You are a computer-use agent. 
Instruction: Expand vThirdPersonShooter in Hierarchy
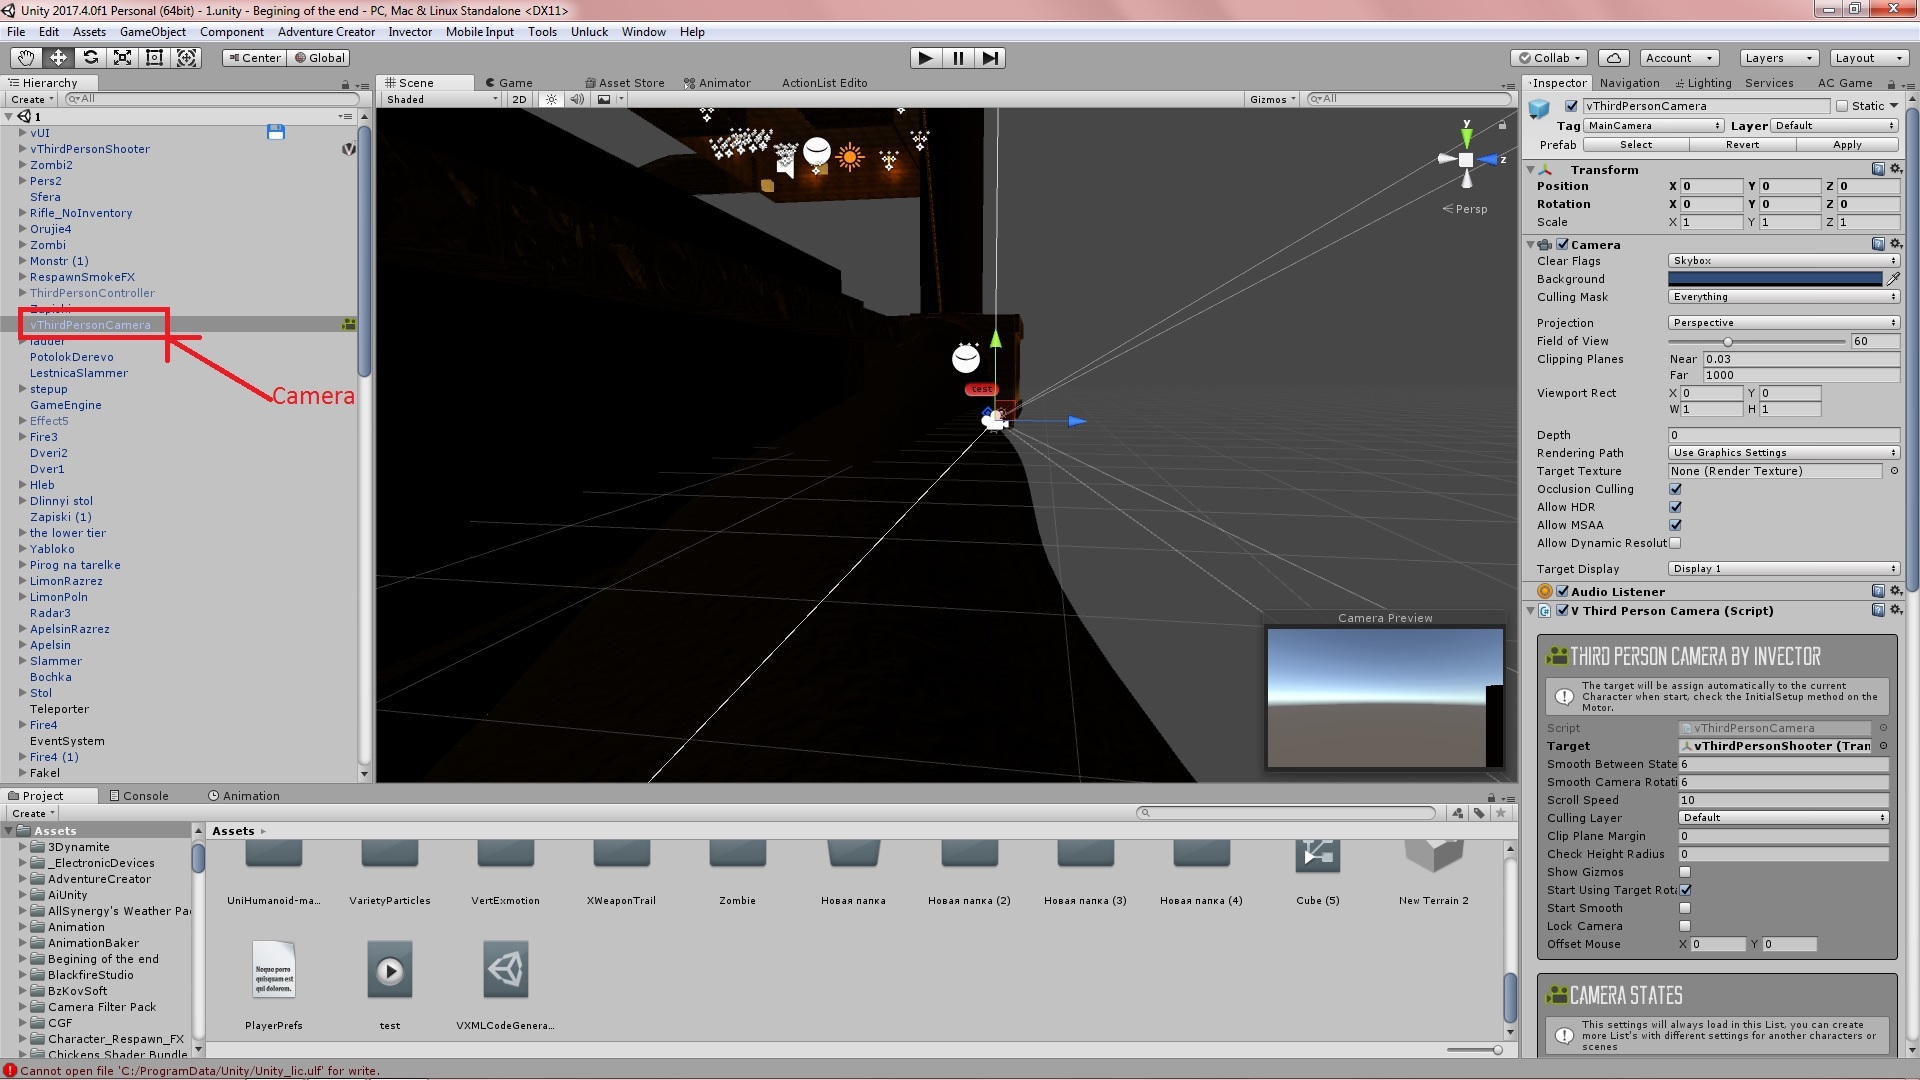(22, 149)
